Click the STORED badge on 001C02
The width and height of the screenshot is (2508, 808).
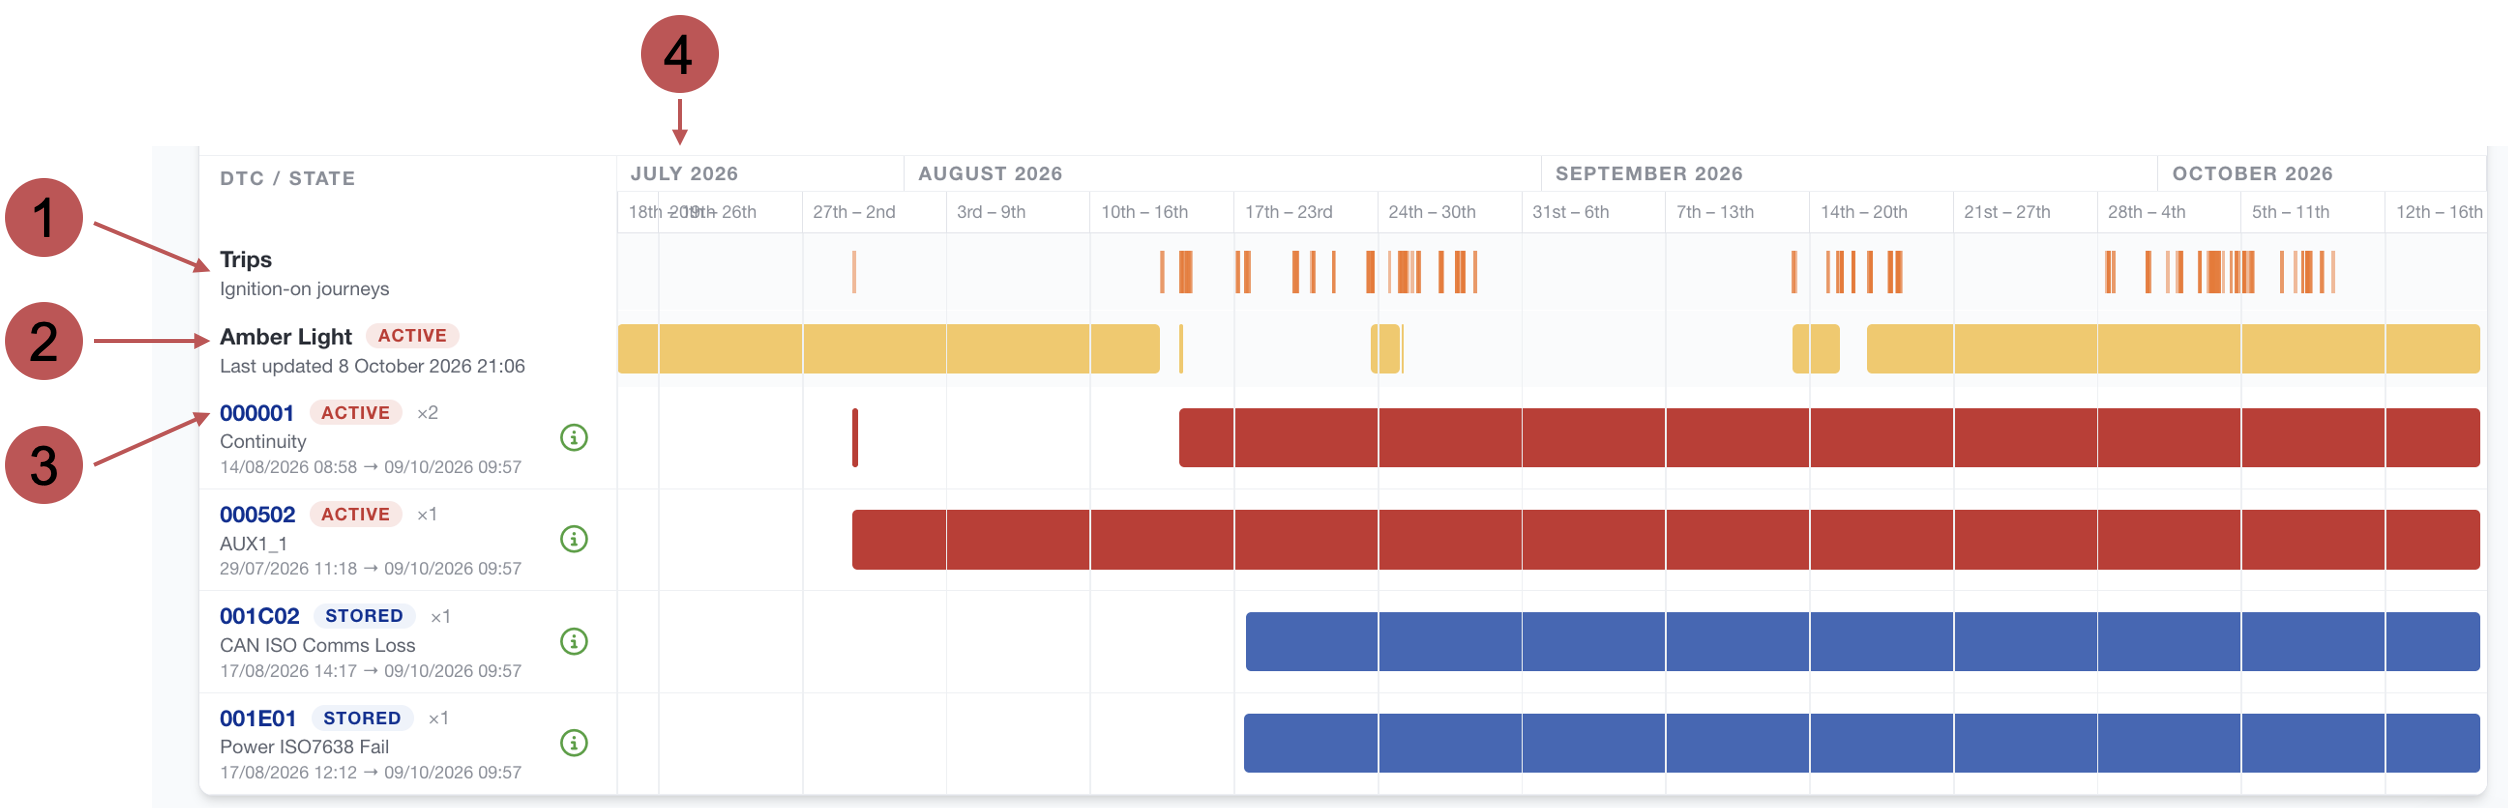pyautogui.click(x=364, y=616)
